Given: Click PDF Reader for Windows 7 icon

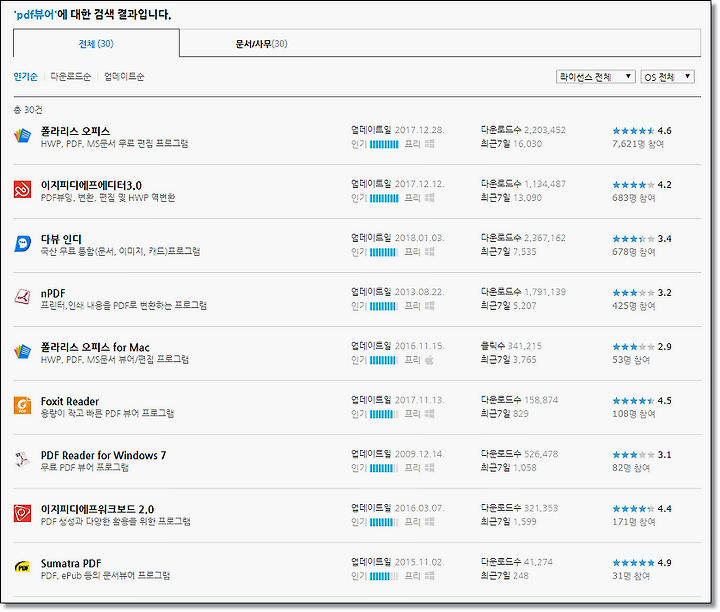Looking at the screenshot, I should (22, 459).
